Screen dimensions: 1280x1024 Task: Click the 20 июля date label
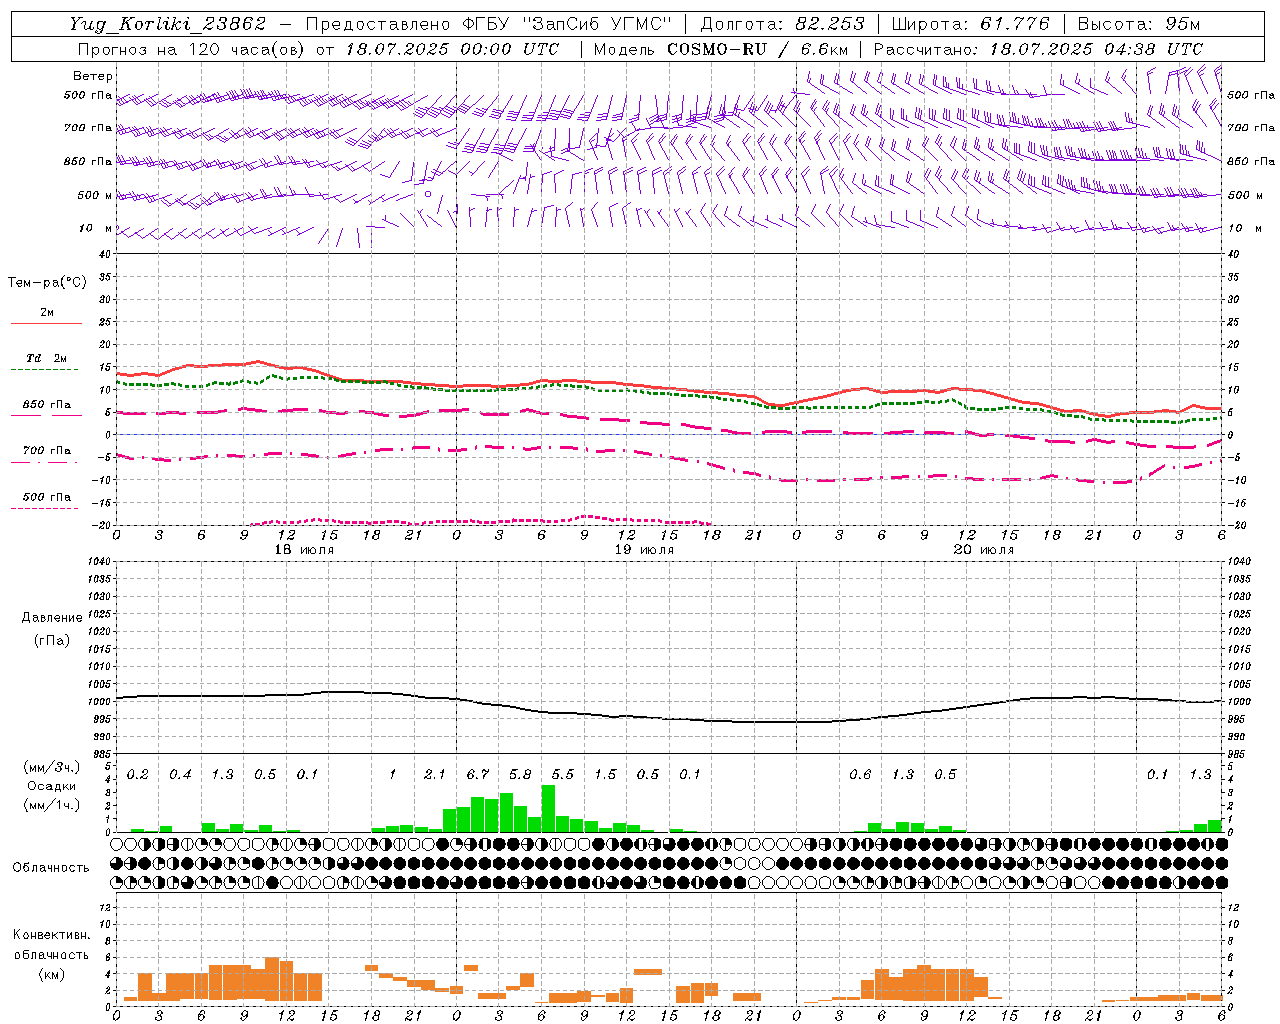coord(984,550)
